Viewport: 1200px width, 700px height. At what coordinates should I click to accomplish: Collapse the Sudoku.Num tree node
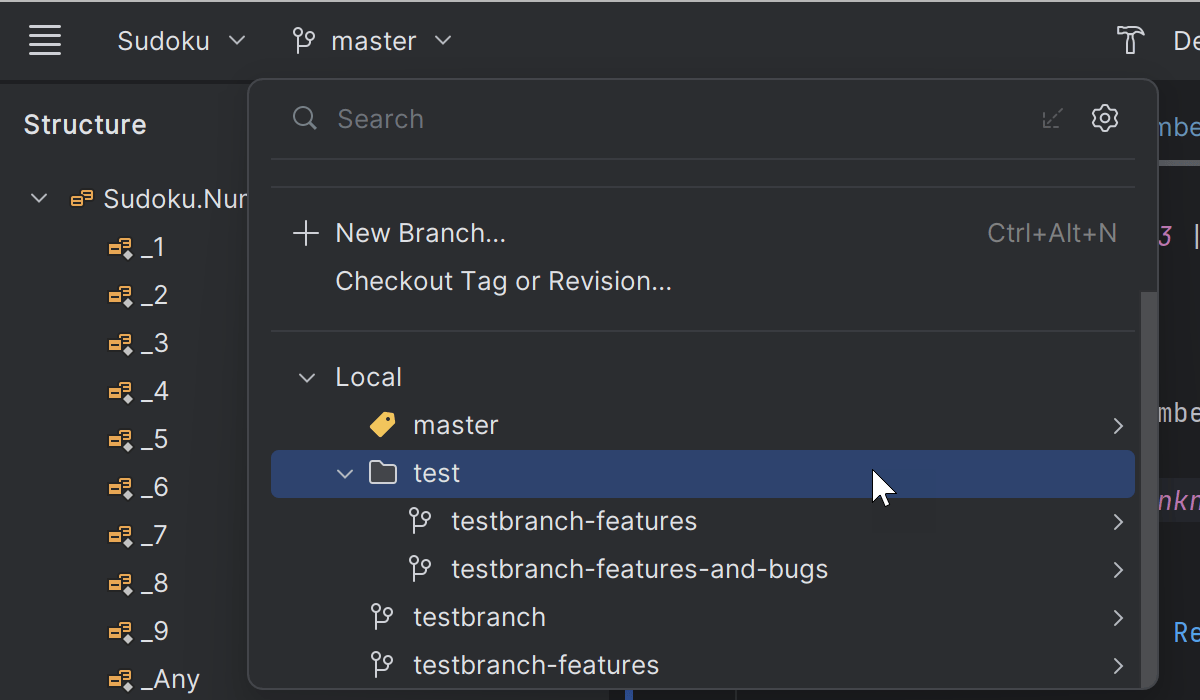point(39,198)
